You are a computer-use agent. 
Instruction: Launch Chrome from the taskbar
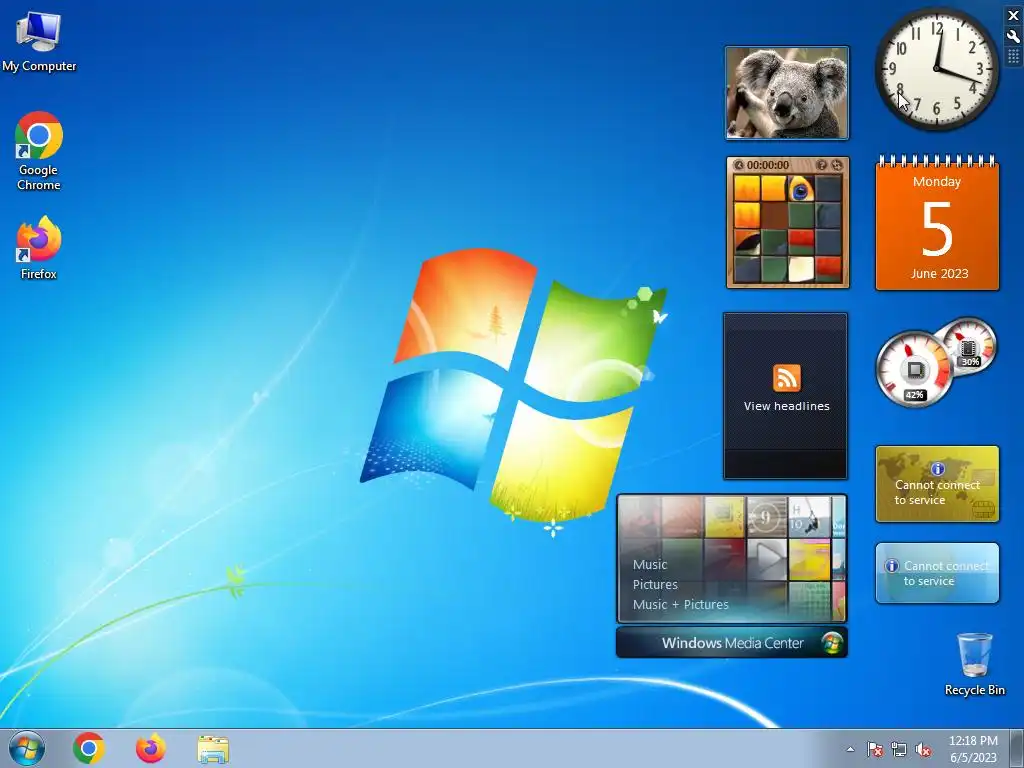click(x=89, y=748)
